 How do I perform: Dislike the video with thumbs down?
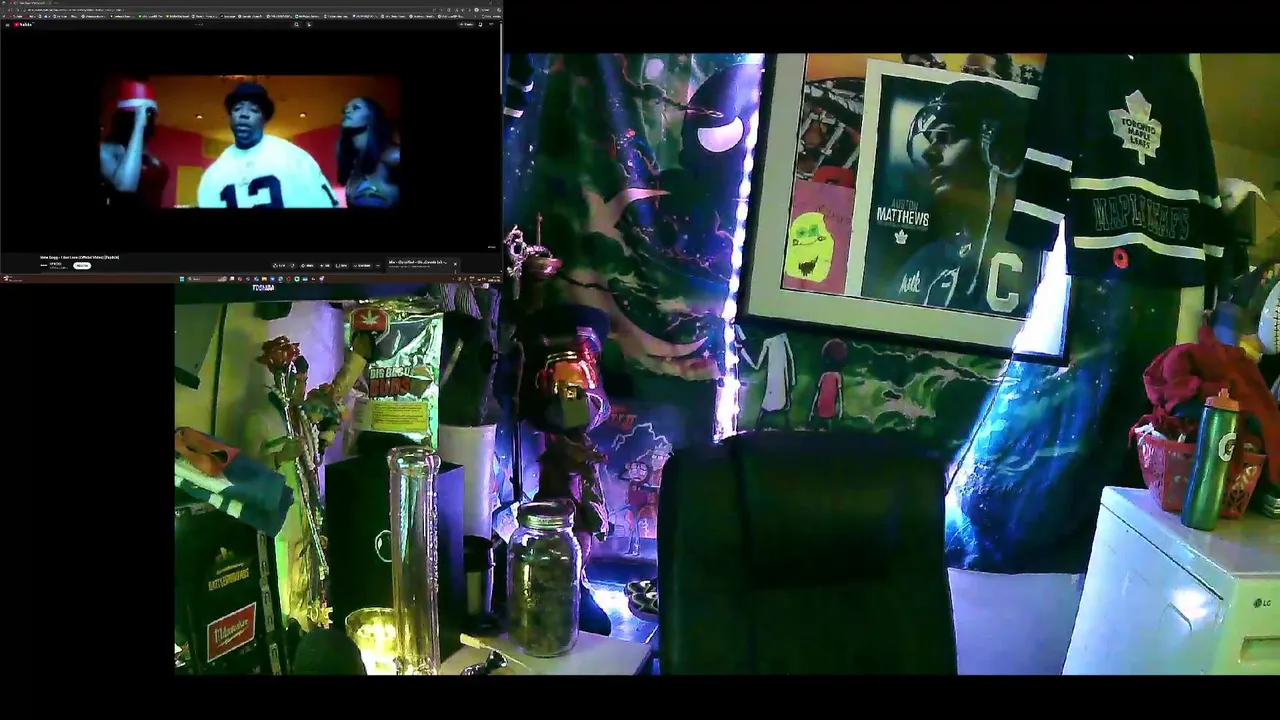point(293,266)
